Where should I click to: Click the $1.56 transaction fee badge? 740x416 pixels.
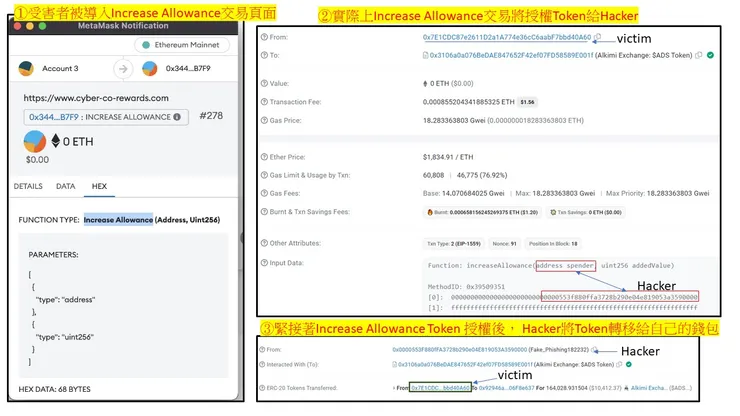point(527,102)
